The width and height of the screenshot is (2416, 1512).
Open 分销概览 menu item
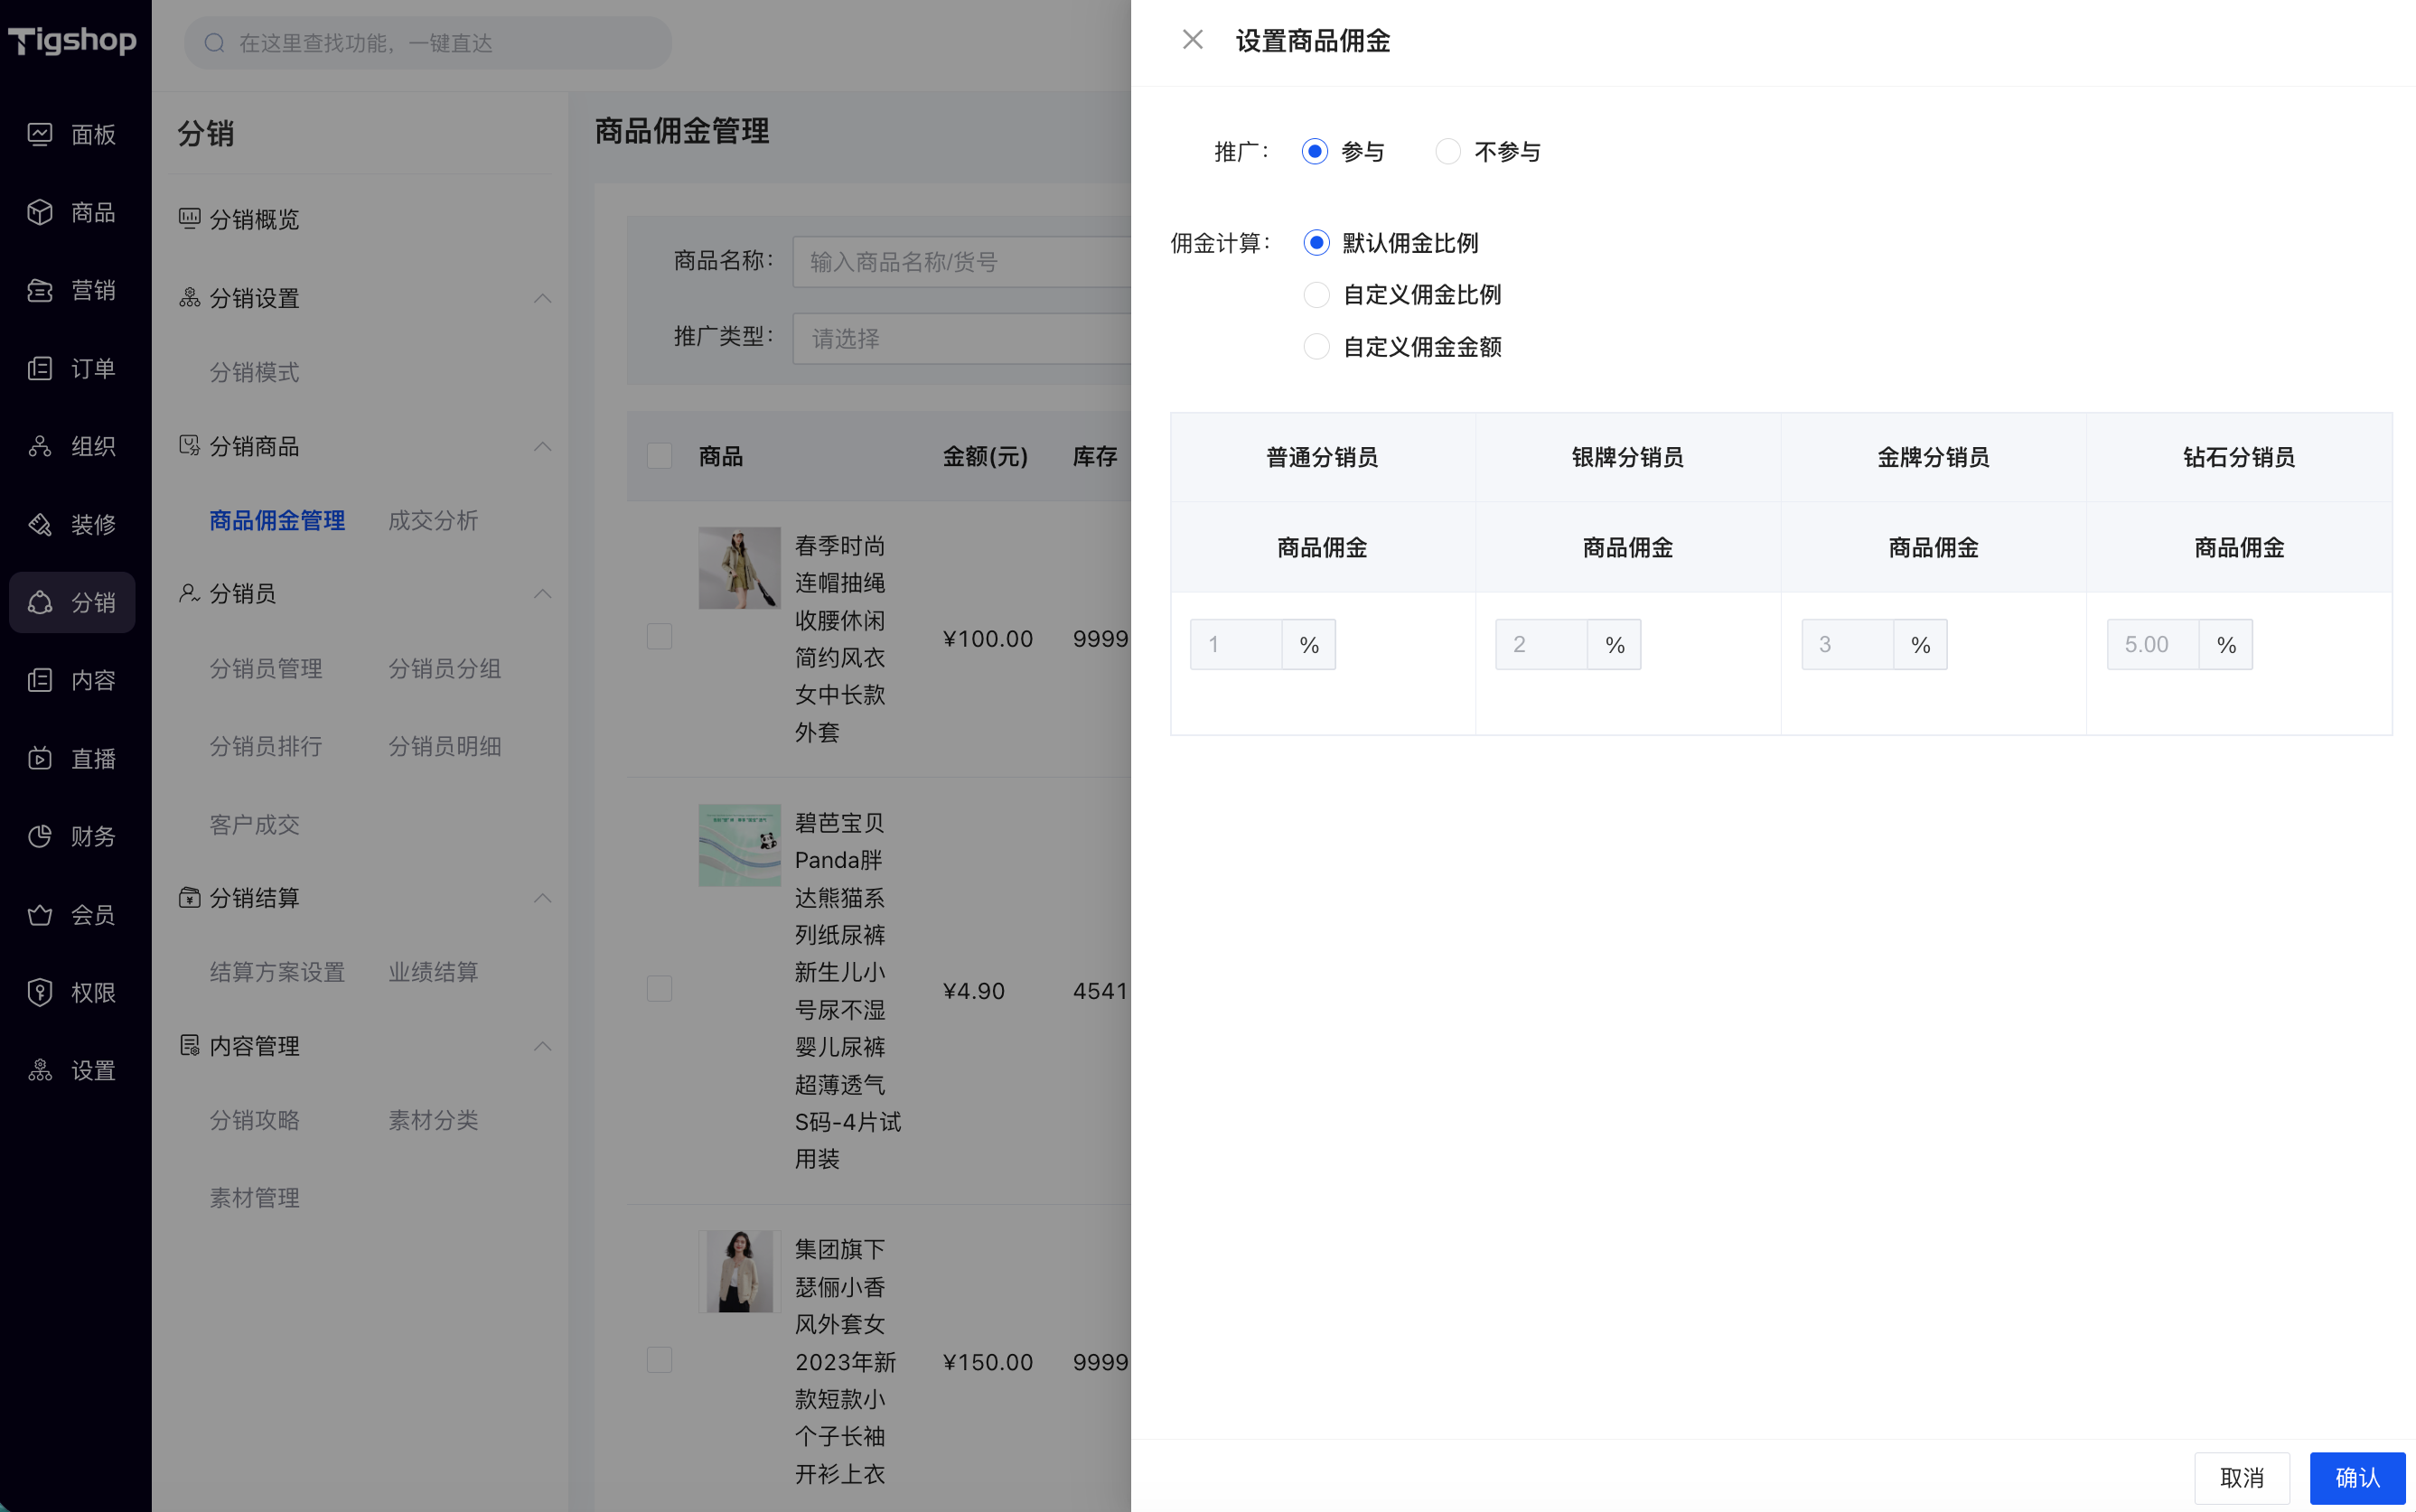[x=254, y=219]
